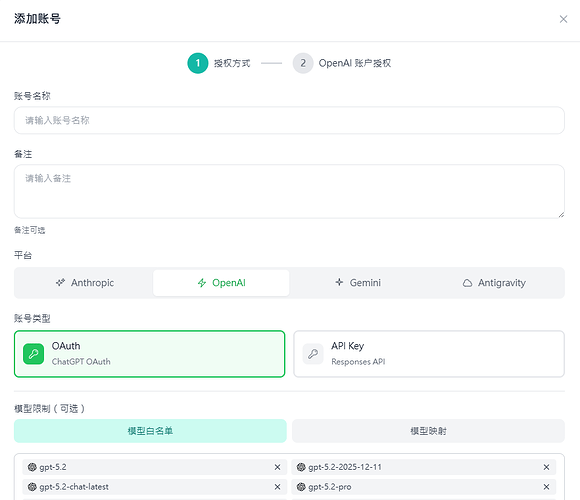Click the OpenAI logo beside gpt-5.2
580x500 pixels.
(x=32, y=467)
